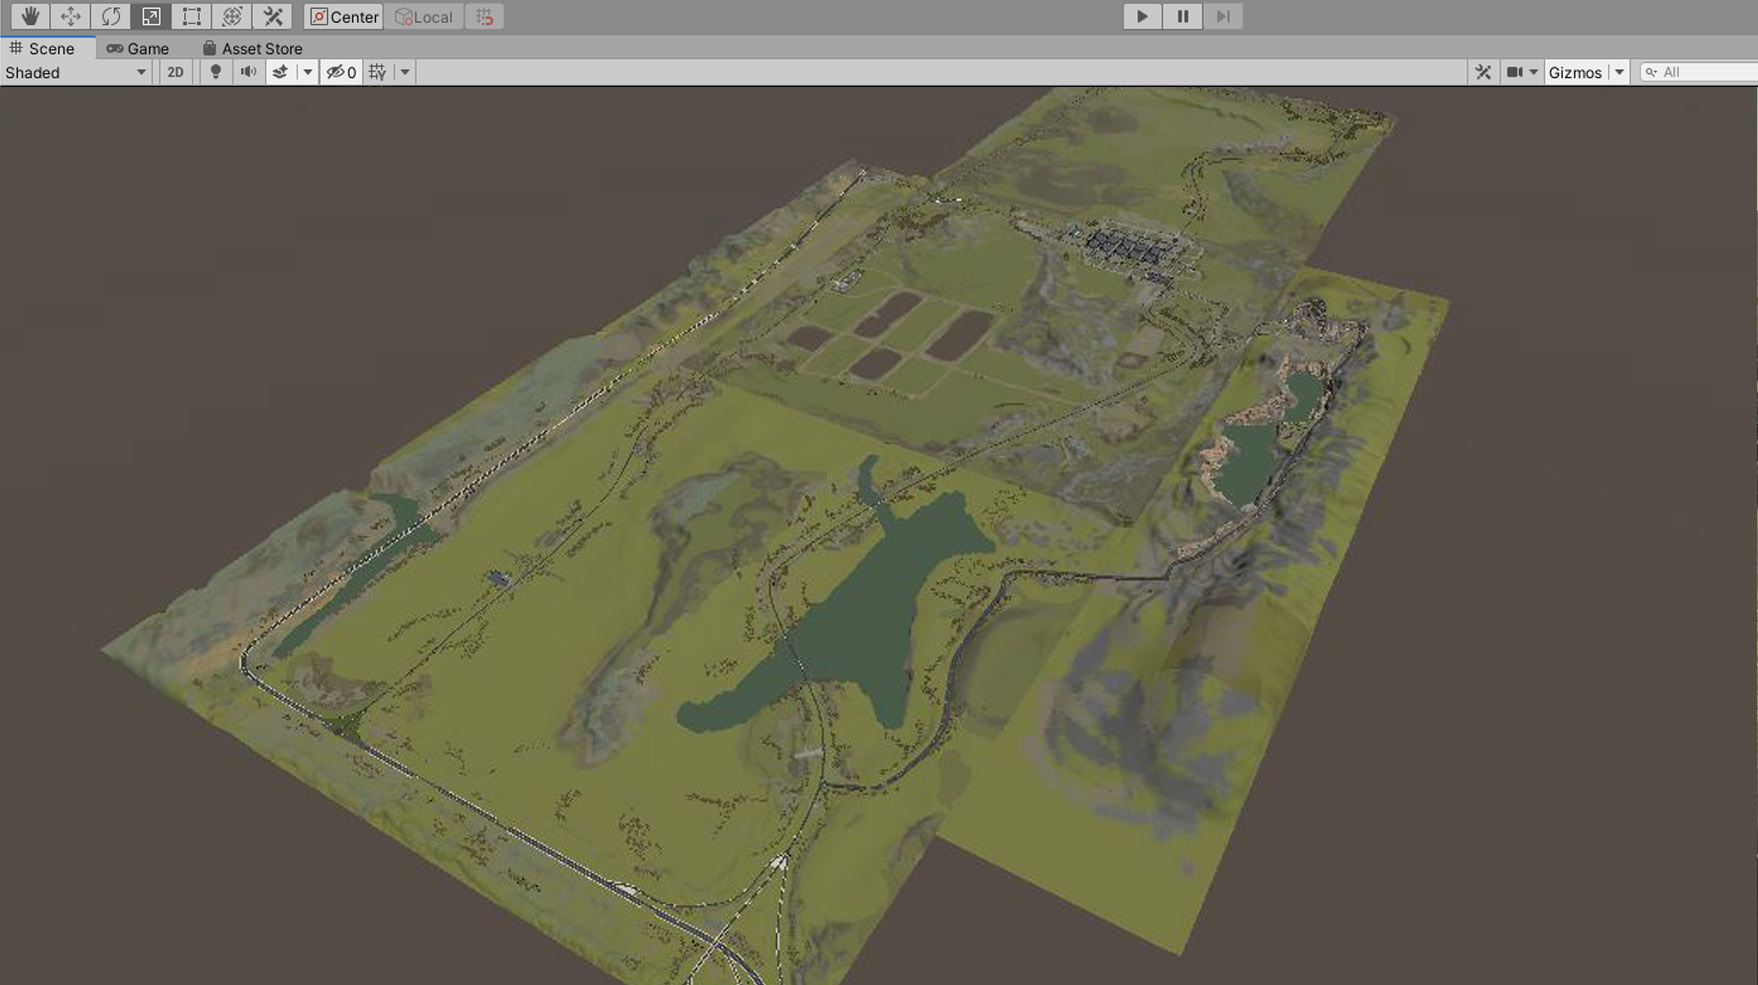Screen dimensions: 1758x985
Task: Switch to the Game tab
Action: 138,48
